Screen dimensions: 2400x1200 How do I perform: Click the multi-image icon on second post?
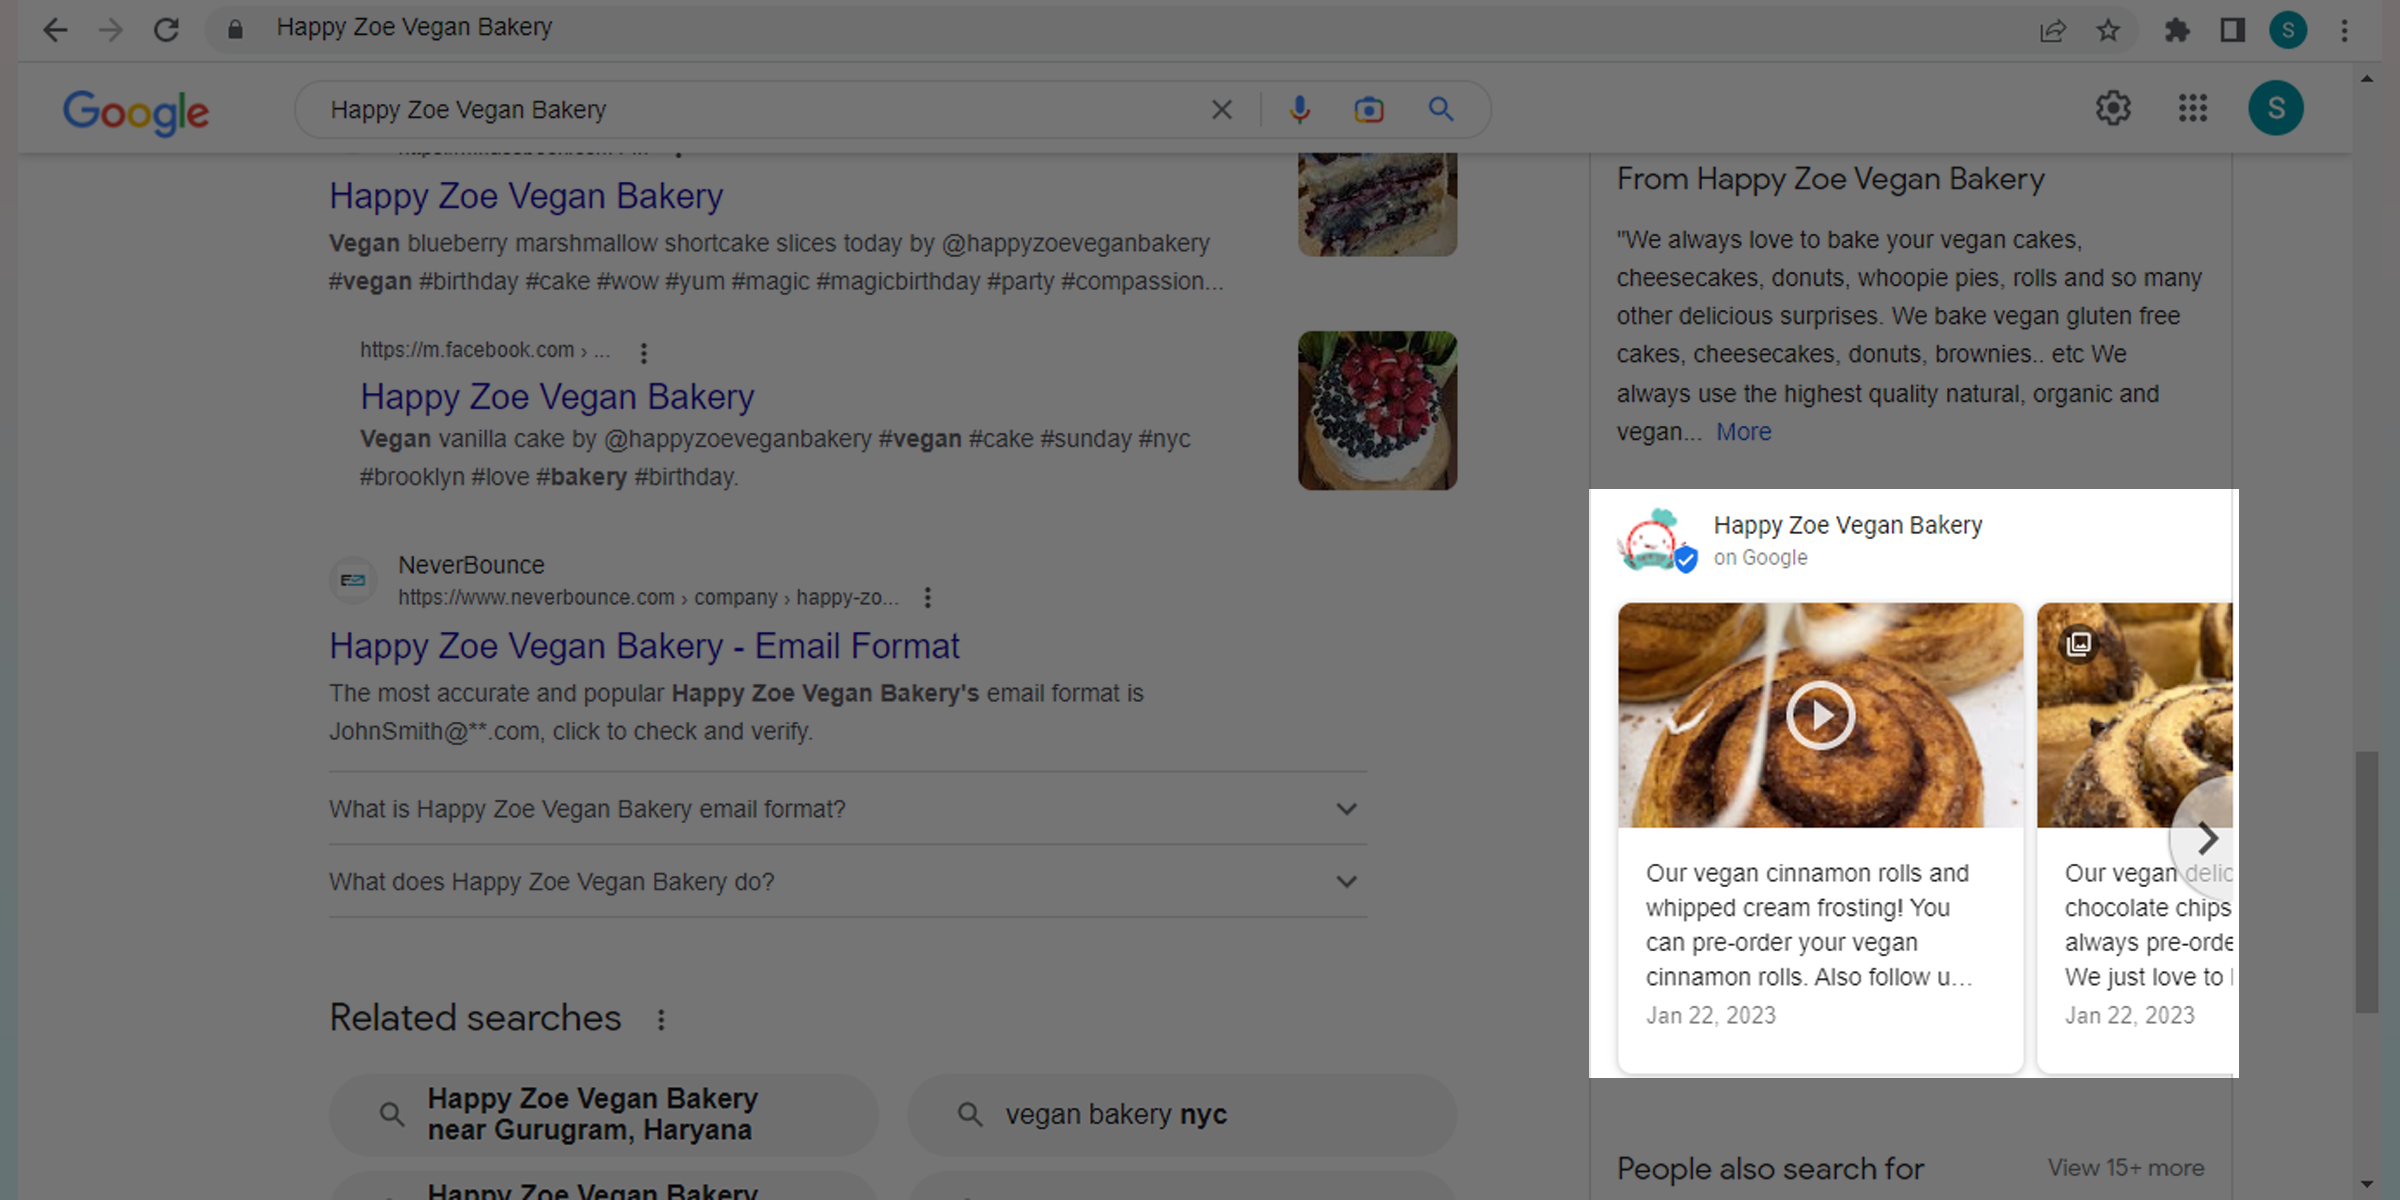pyautogui.click(x=2079, y=643)
